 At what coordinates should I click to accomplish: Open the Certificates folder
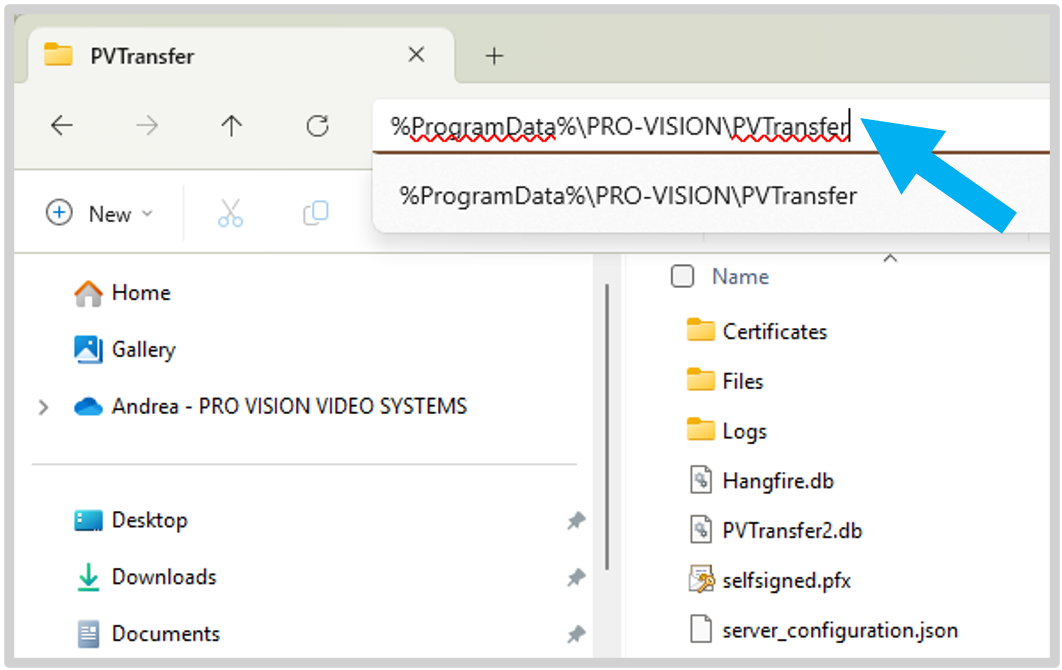pos(757,331)
